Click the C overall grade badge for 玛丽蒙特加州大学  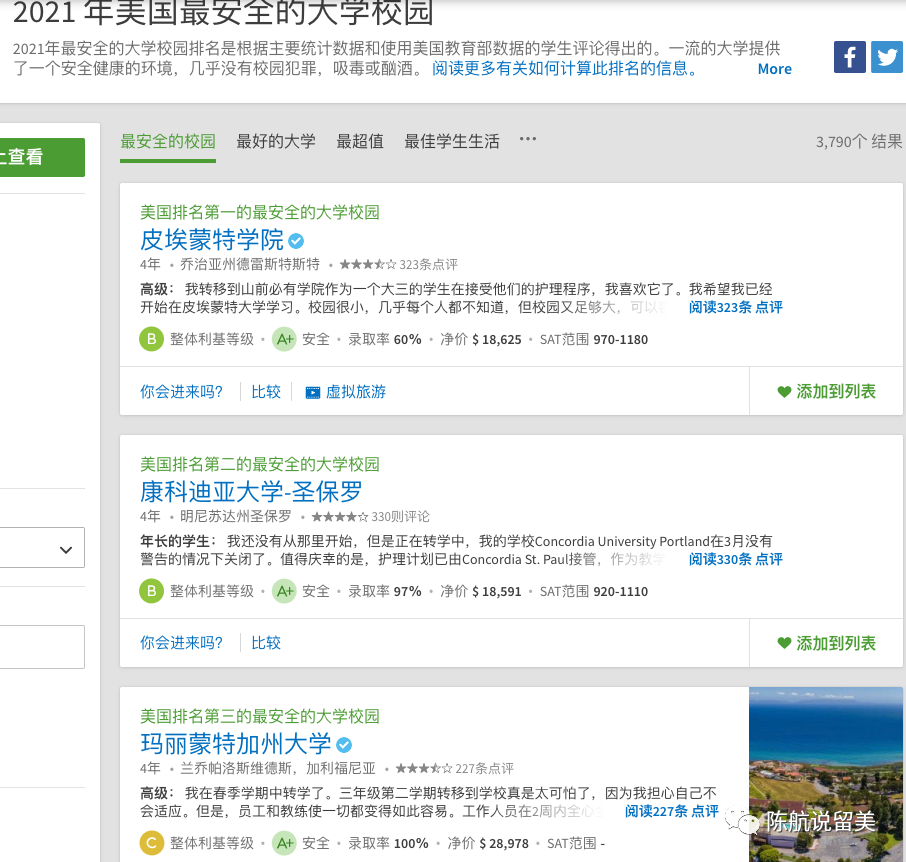click(151, 843)
